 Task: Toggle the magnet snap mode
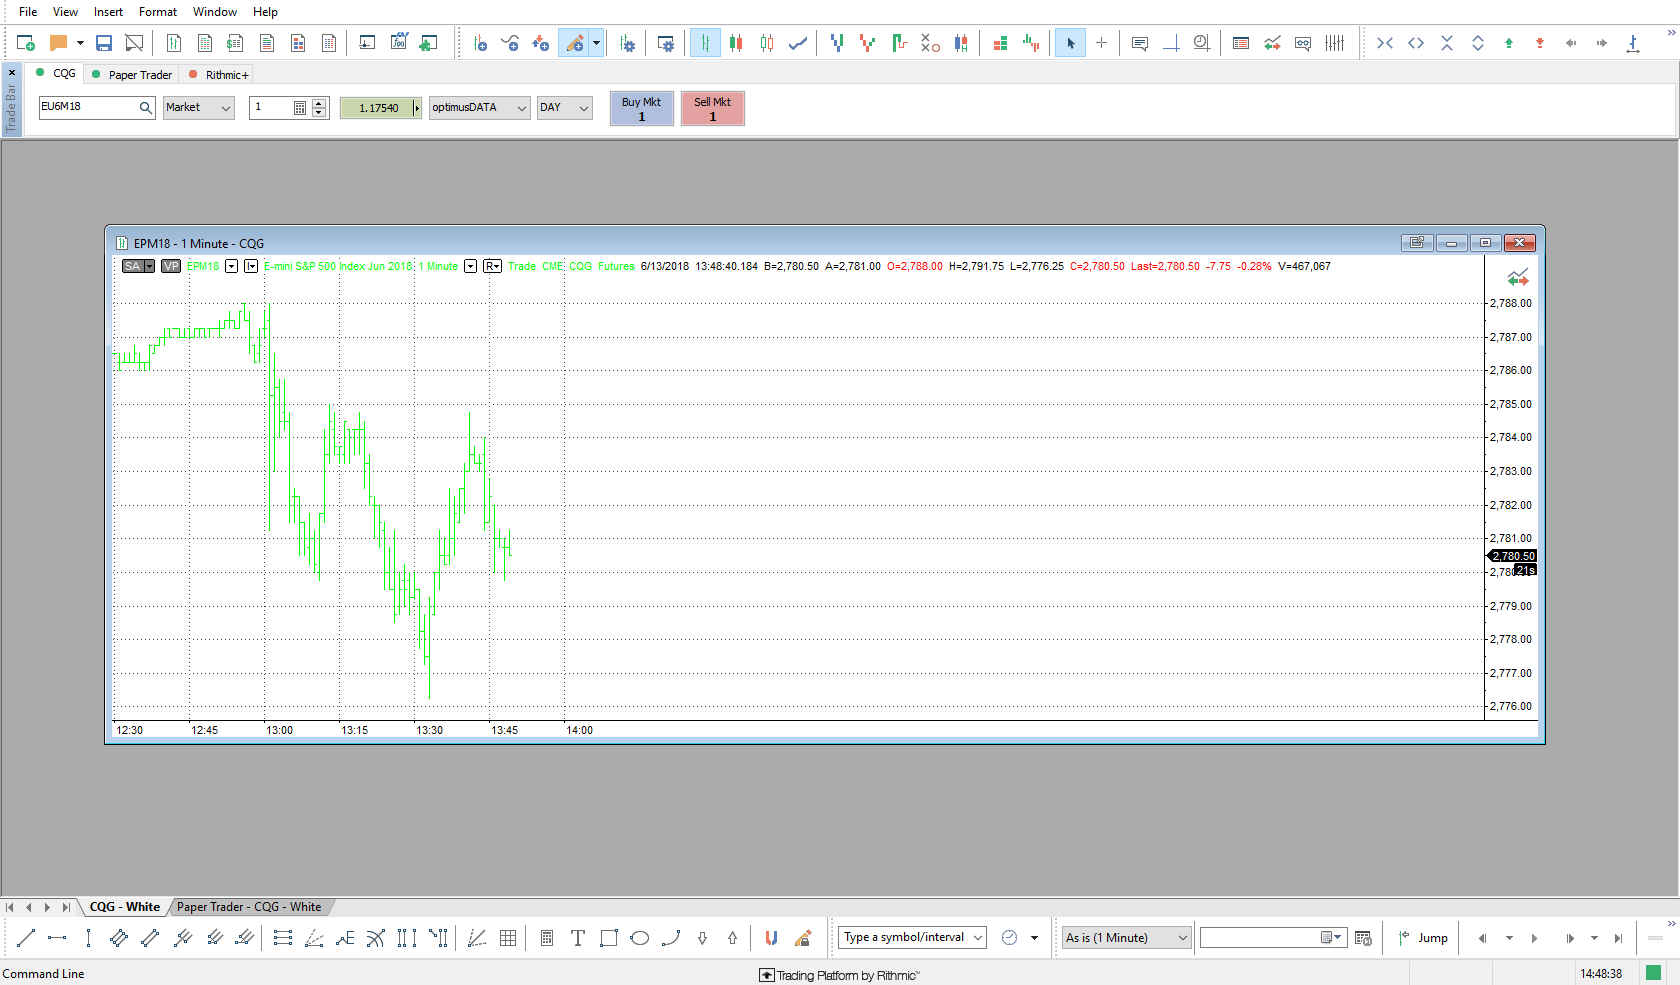(771, 938)
